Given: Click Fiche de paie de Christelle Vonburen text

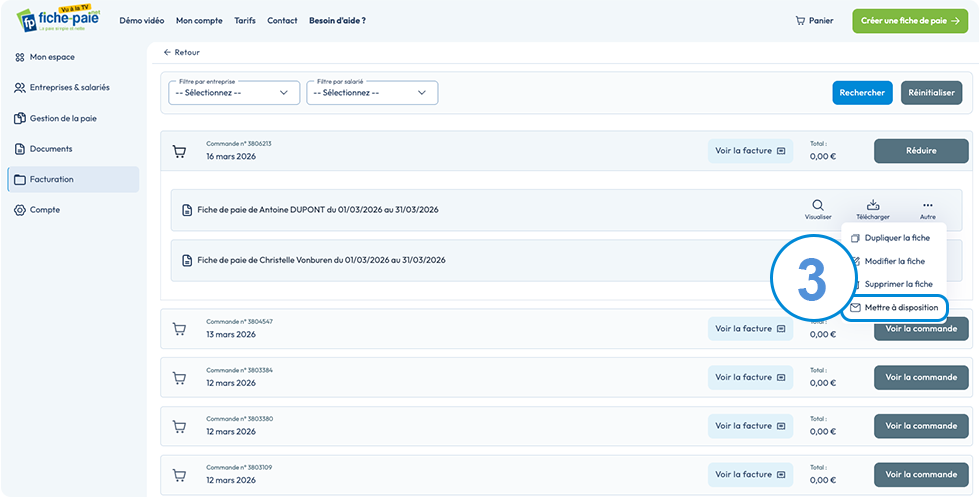Looking at the screenshot, I should pyautogui.click(x=321, y=261).
